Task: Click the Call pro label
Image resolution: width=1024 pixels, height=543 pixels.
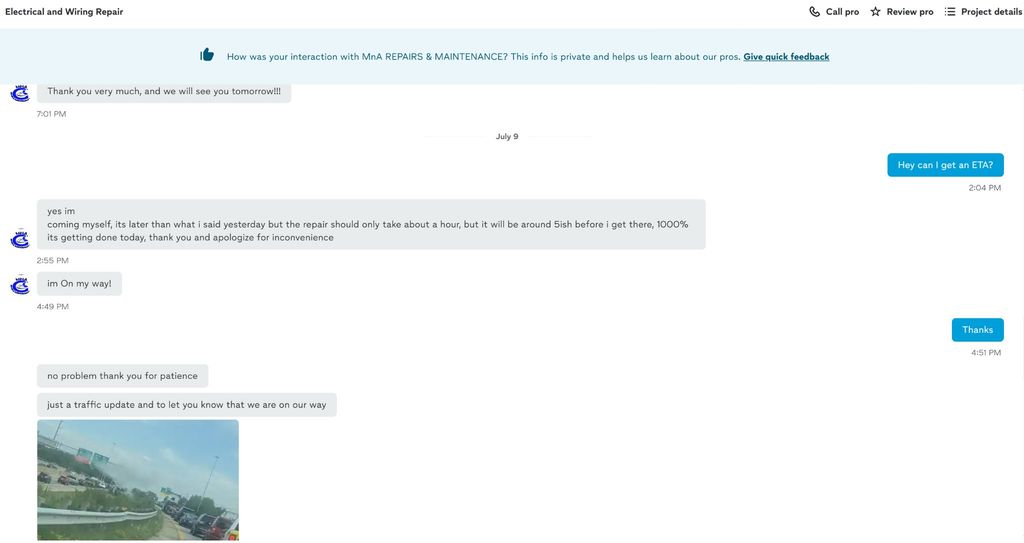Action: (x=842, y=12)
